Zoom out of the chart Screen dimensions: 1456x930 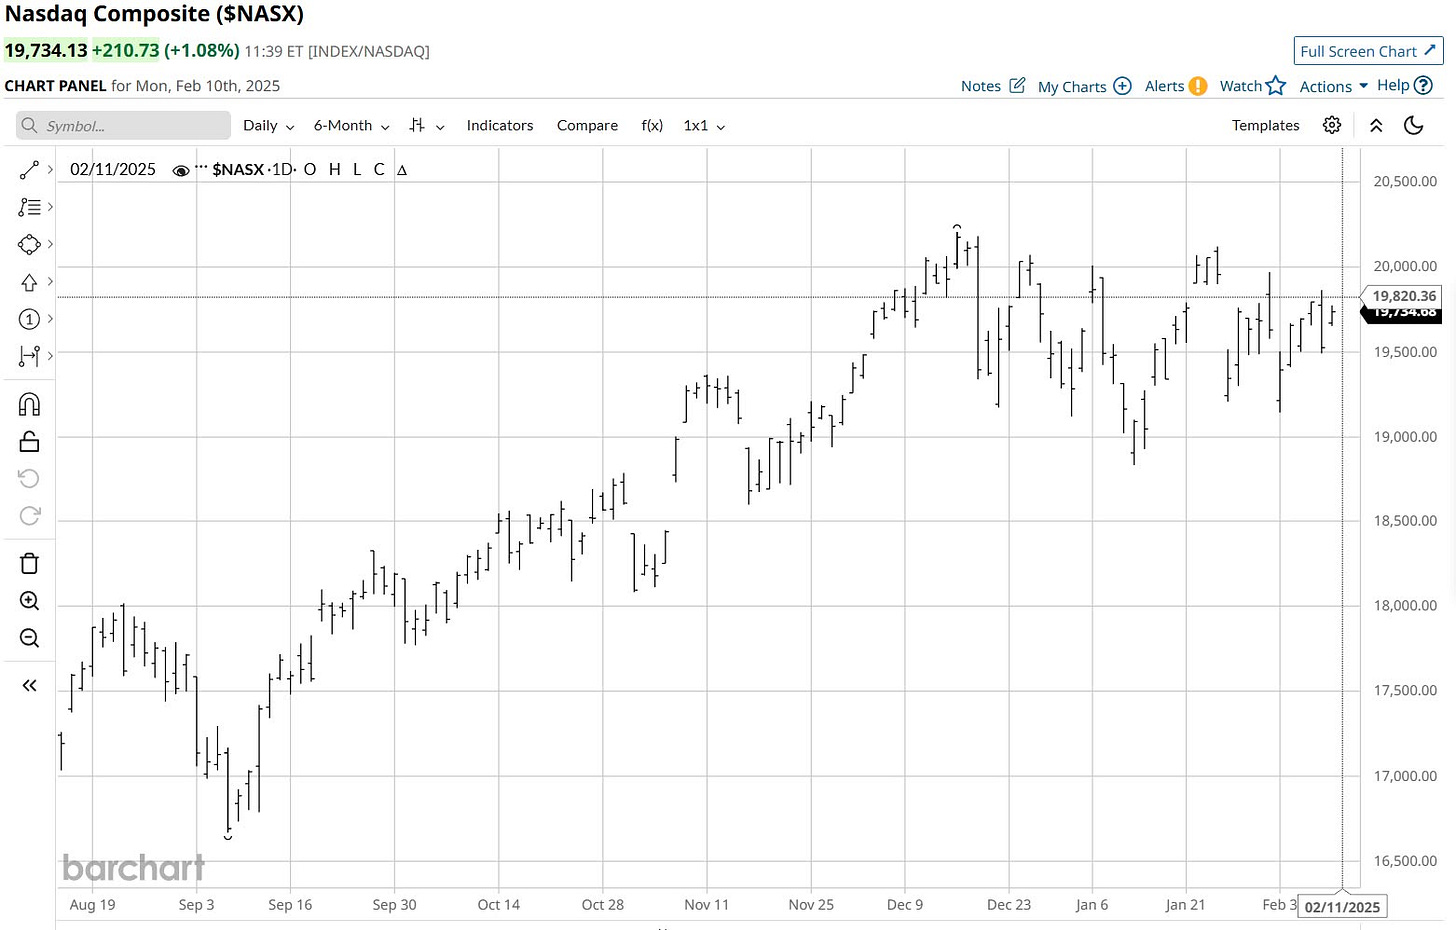coord(29,637)
